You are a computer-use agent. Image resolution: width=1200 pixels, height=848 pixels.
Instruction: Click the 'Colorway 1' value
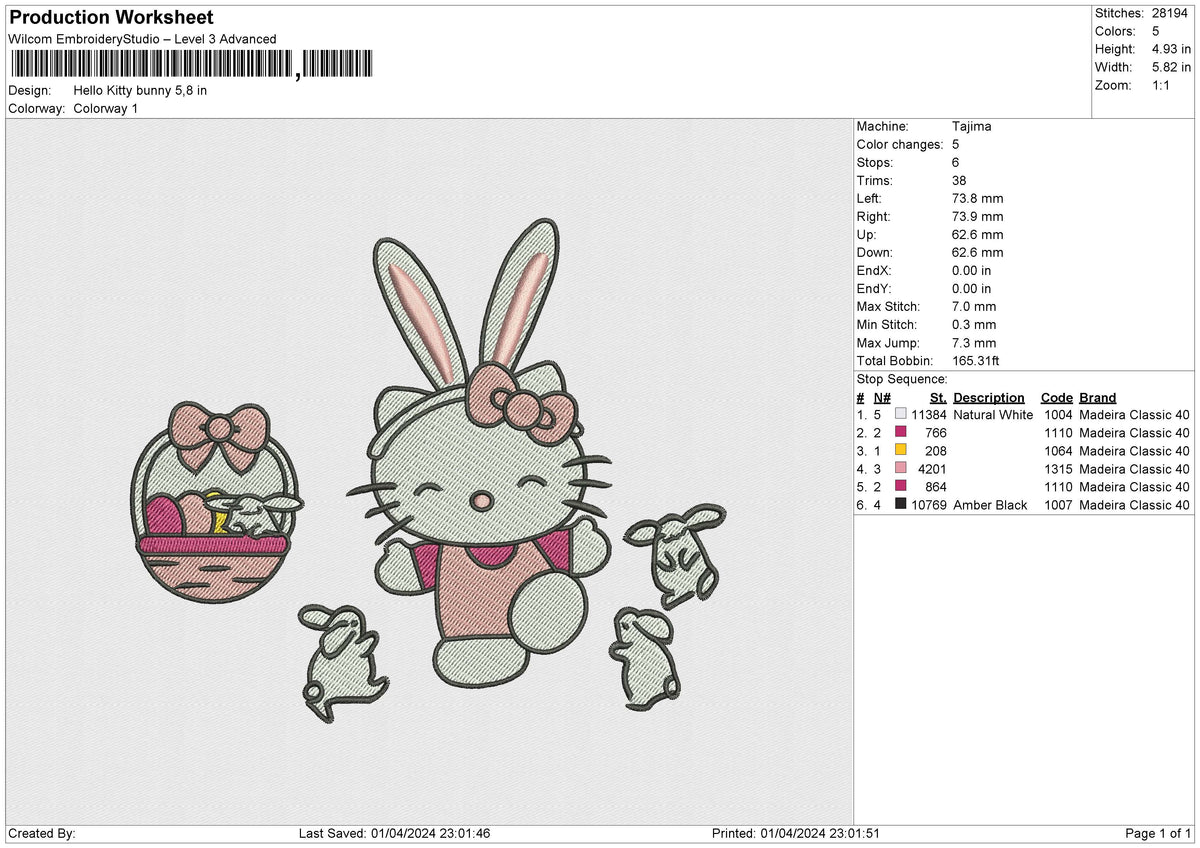(x=106, y=108)
